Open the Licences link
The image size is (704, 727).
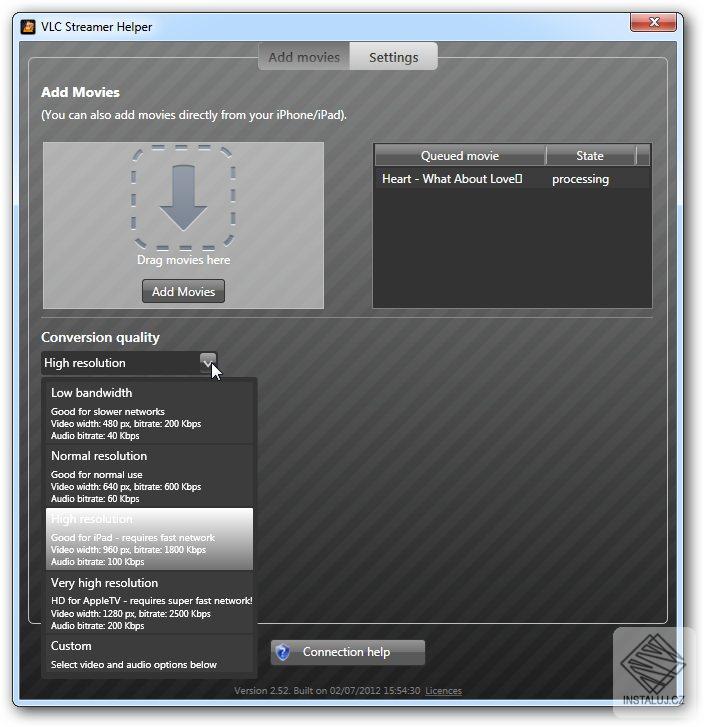tap(443, 691)
